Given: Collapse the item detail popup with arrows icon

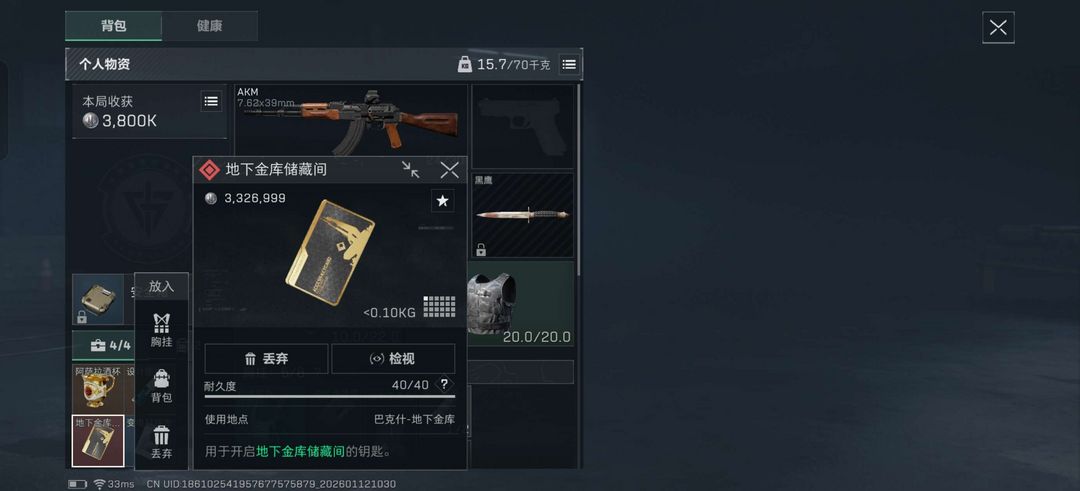Looking at the screenshot, I should 411,169.
